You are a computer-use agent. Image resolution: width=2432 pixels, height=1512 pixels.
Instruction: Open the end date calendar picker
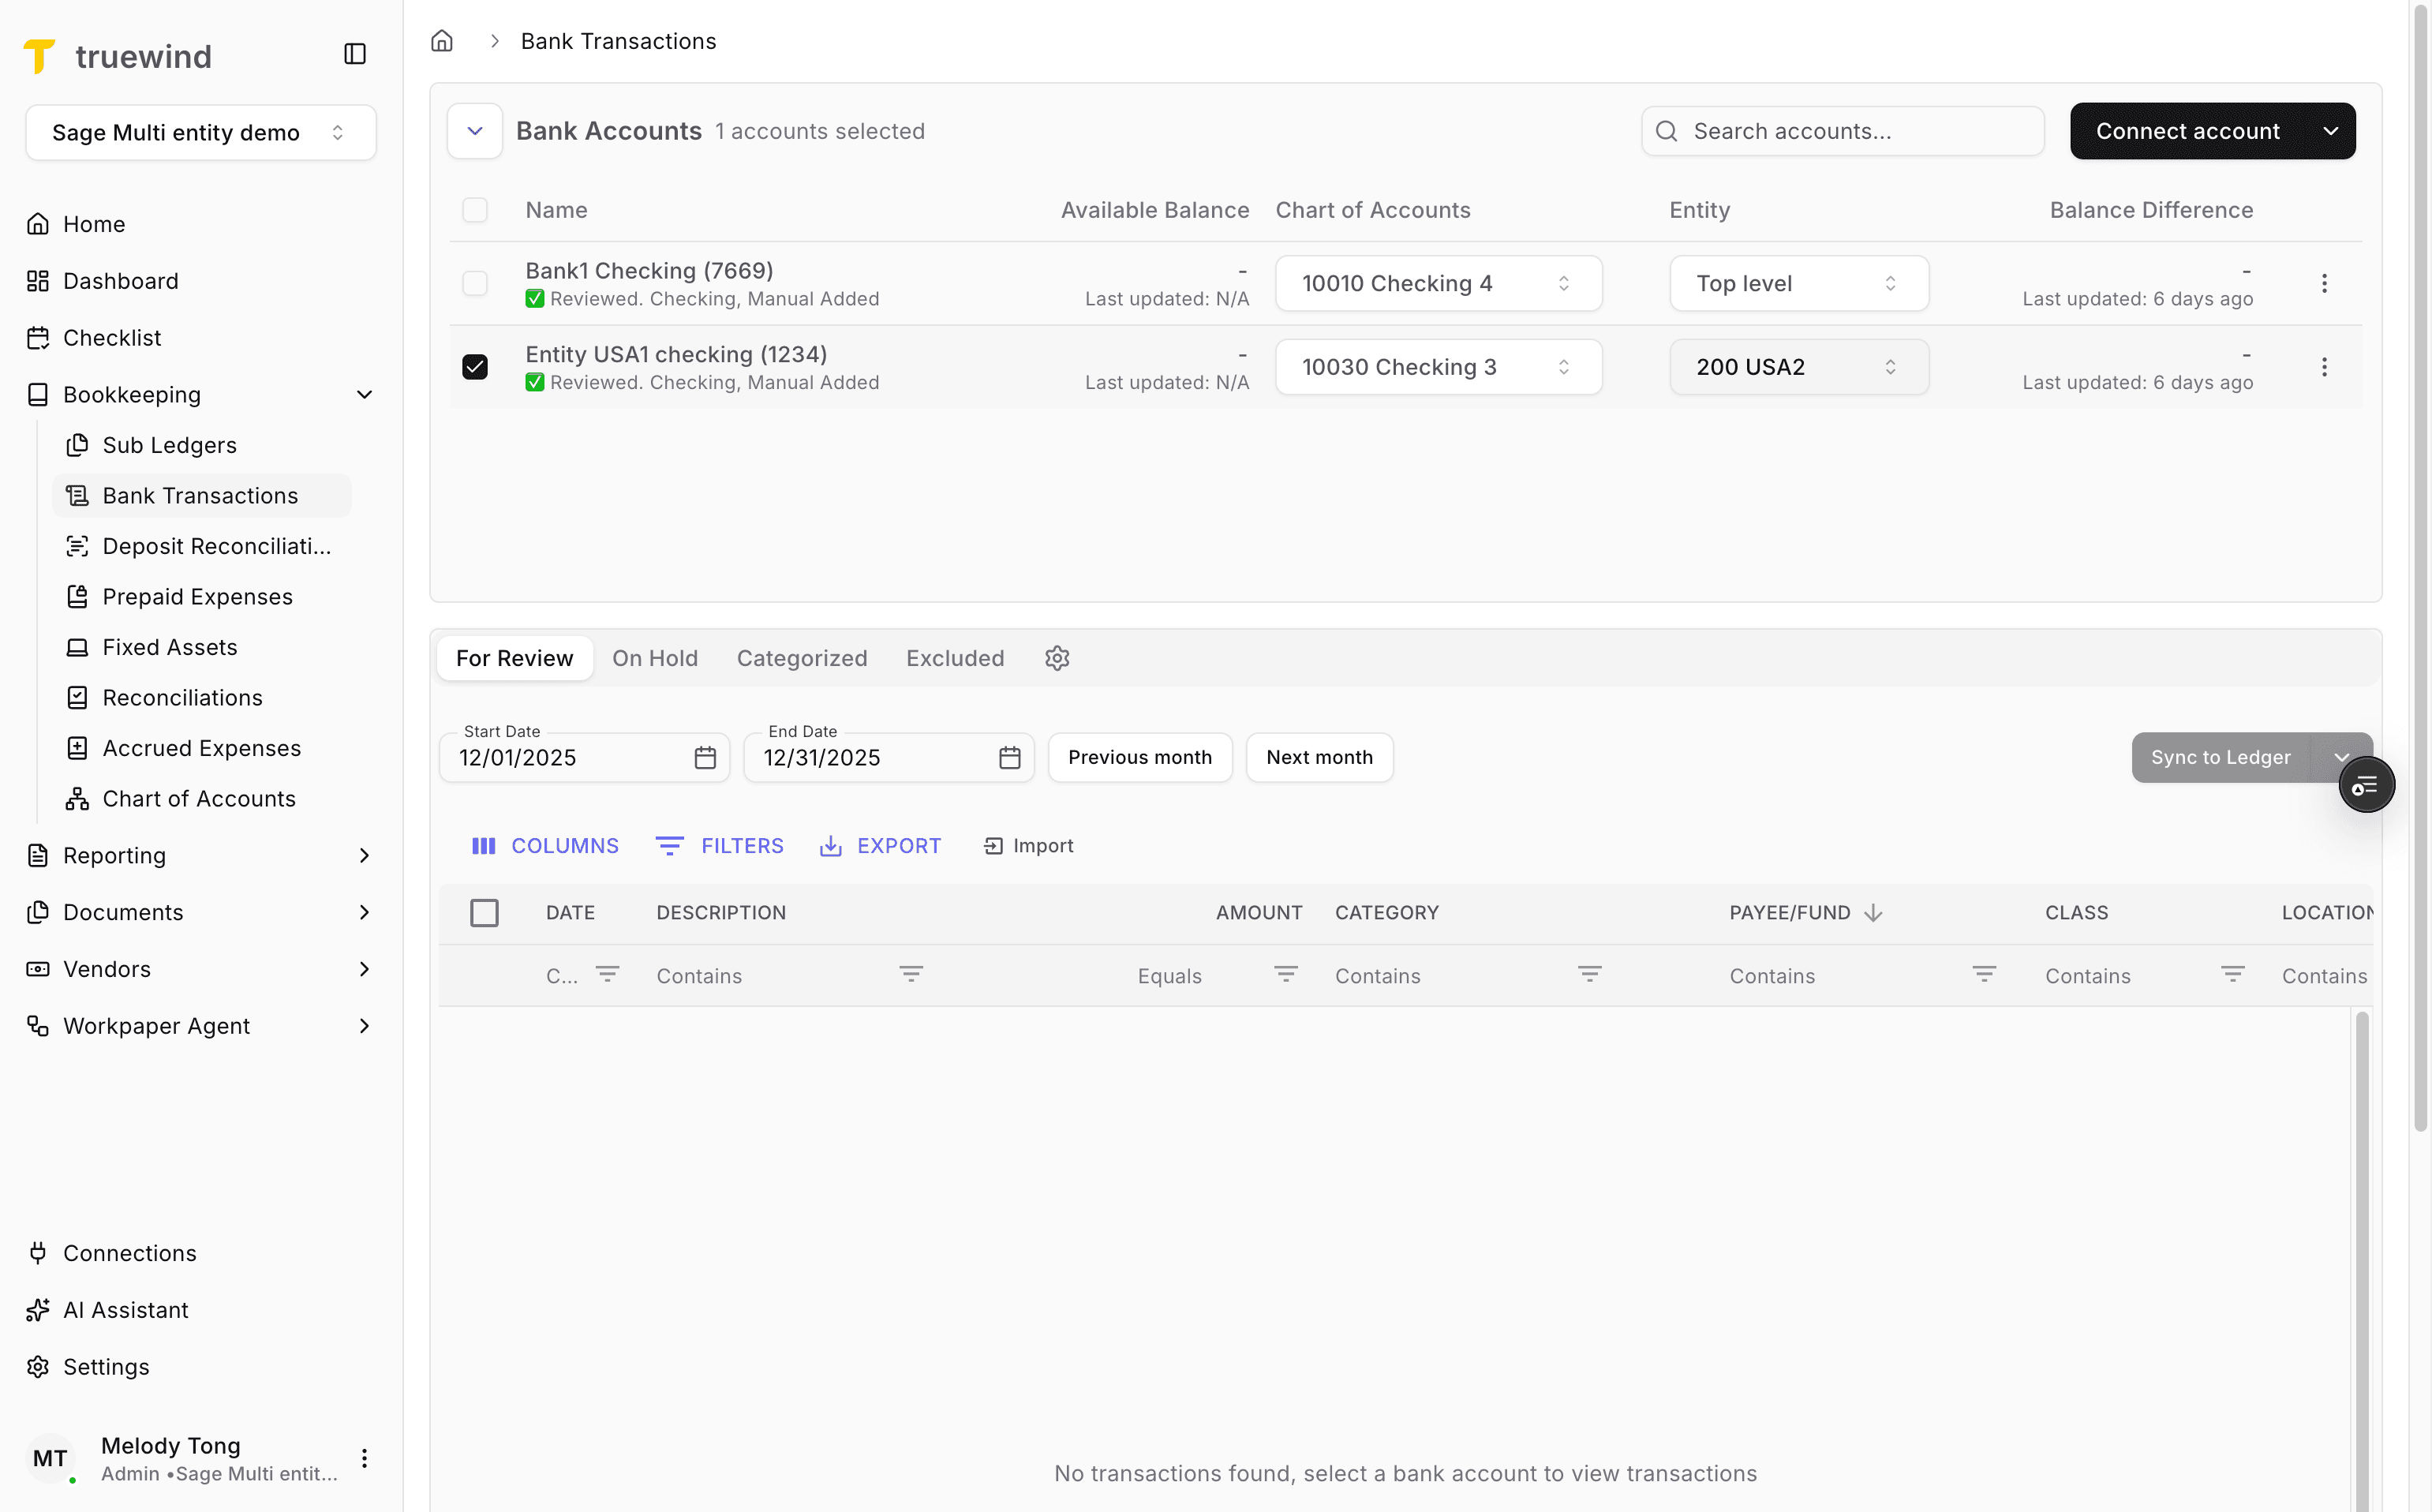coord(1010,758)
